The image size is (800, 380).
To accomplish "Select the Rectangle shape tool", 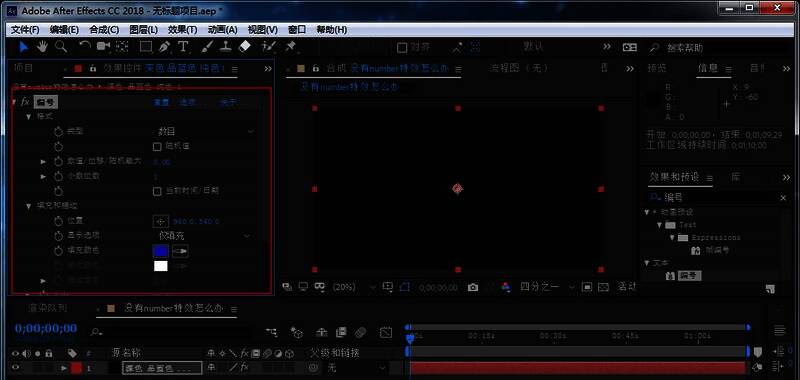I will coord(146,47).
